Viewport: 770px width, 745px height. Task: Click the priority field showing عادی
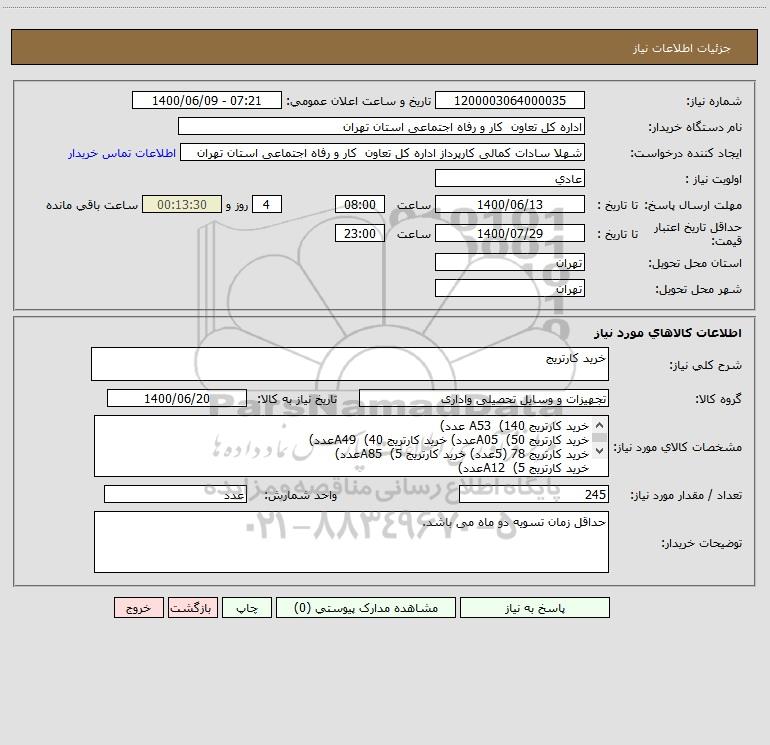510,178
